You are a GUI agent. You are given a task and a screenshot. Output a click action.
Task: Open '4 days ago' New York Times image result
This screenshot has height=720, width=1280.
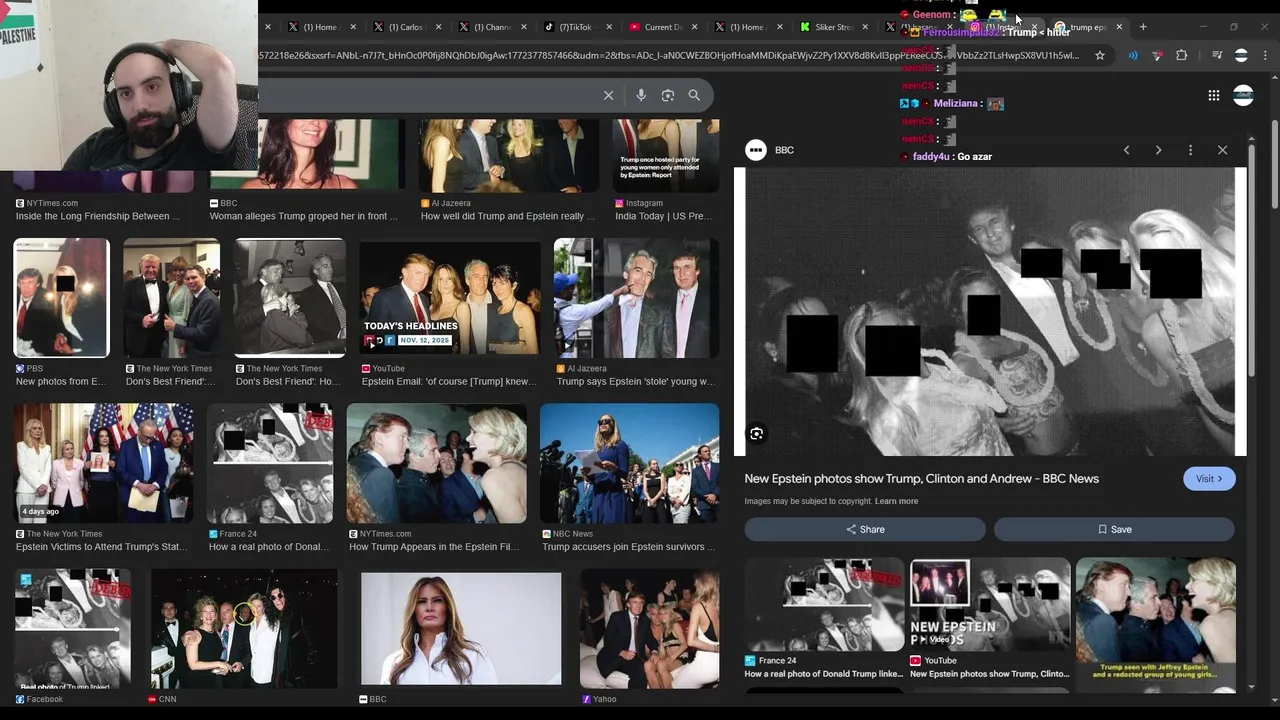click(x=104, y=463)
